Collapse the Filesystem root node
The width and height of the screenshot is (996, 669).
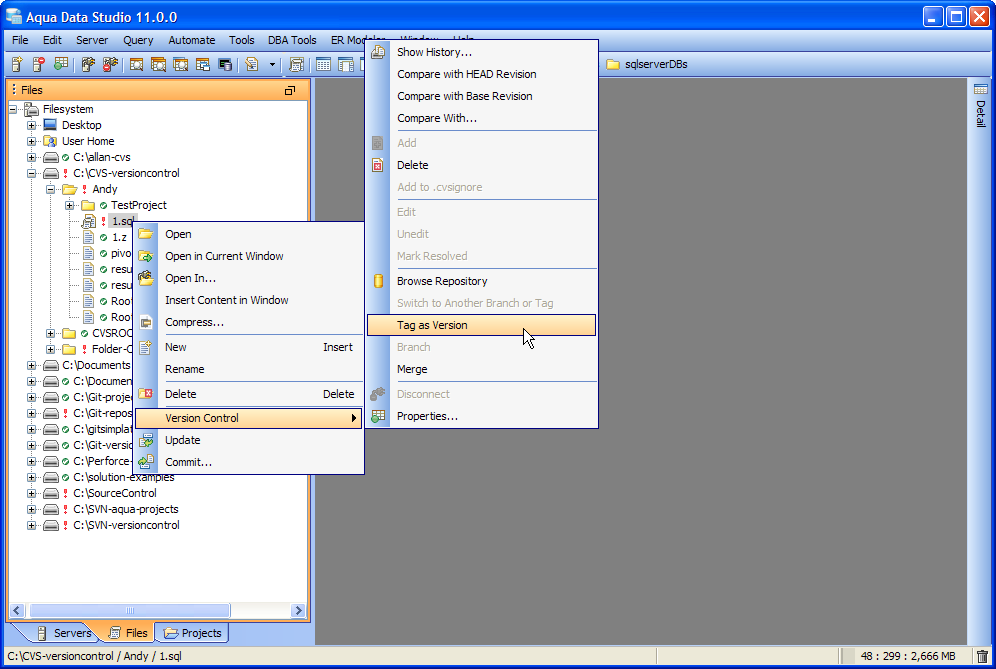coord(13,109)
